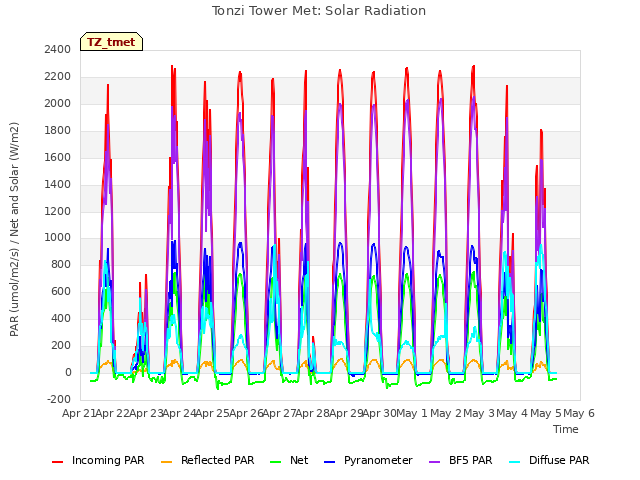Screen dimensions: 640x480
Task: Select the Incoming PAR legend entry
Action: pyautogui.click(x=98, y=460)
